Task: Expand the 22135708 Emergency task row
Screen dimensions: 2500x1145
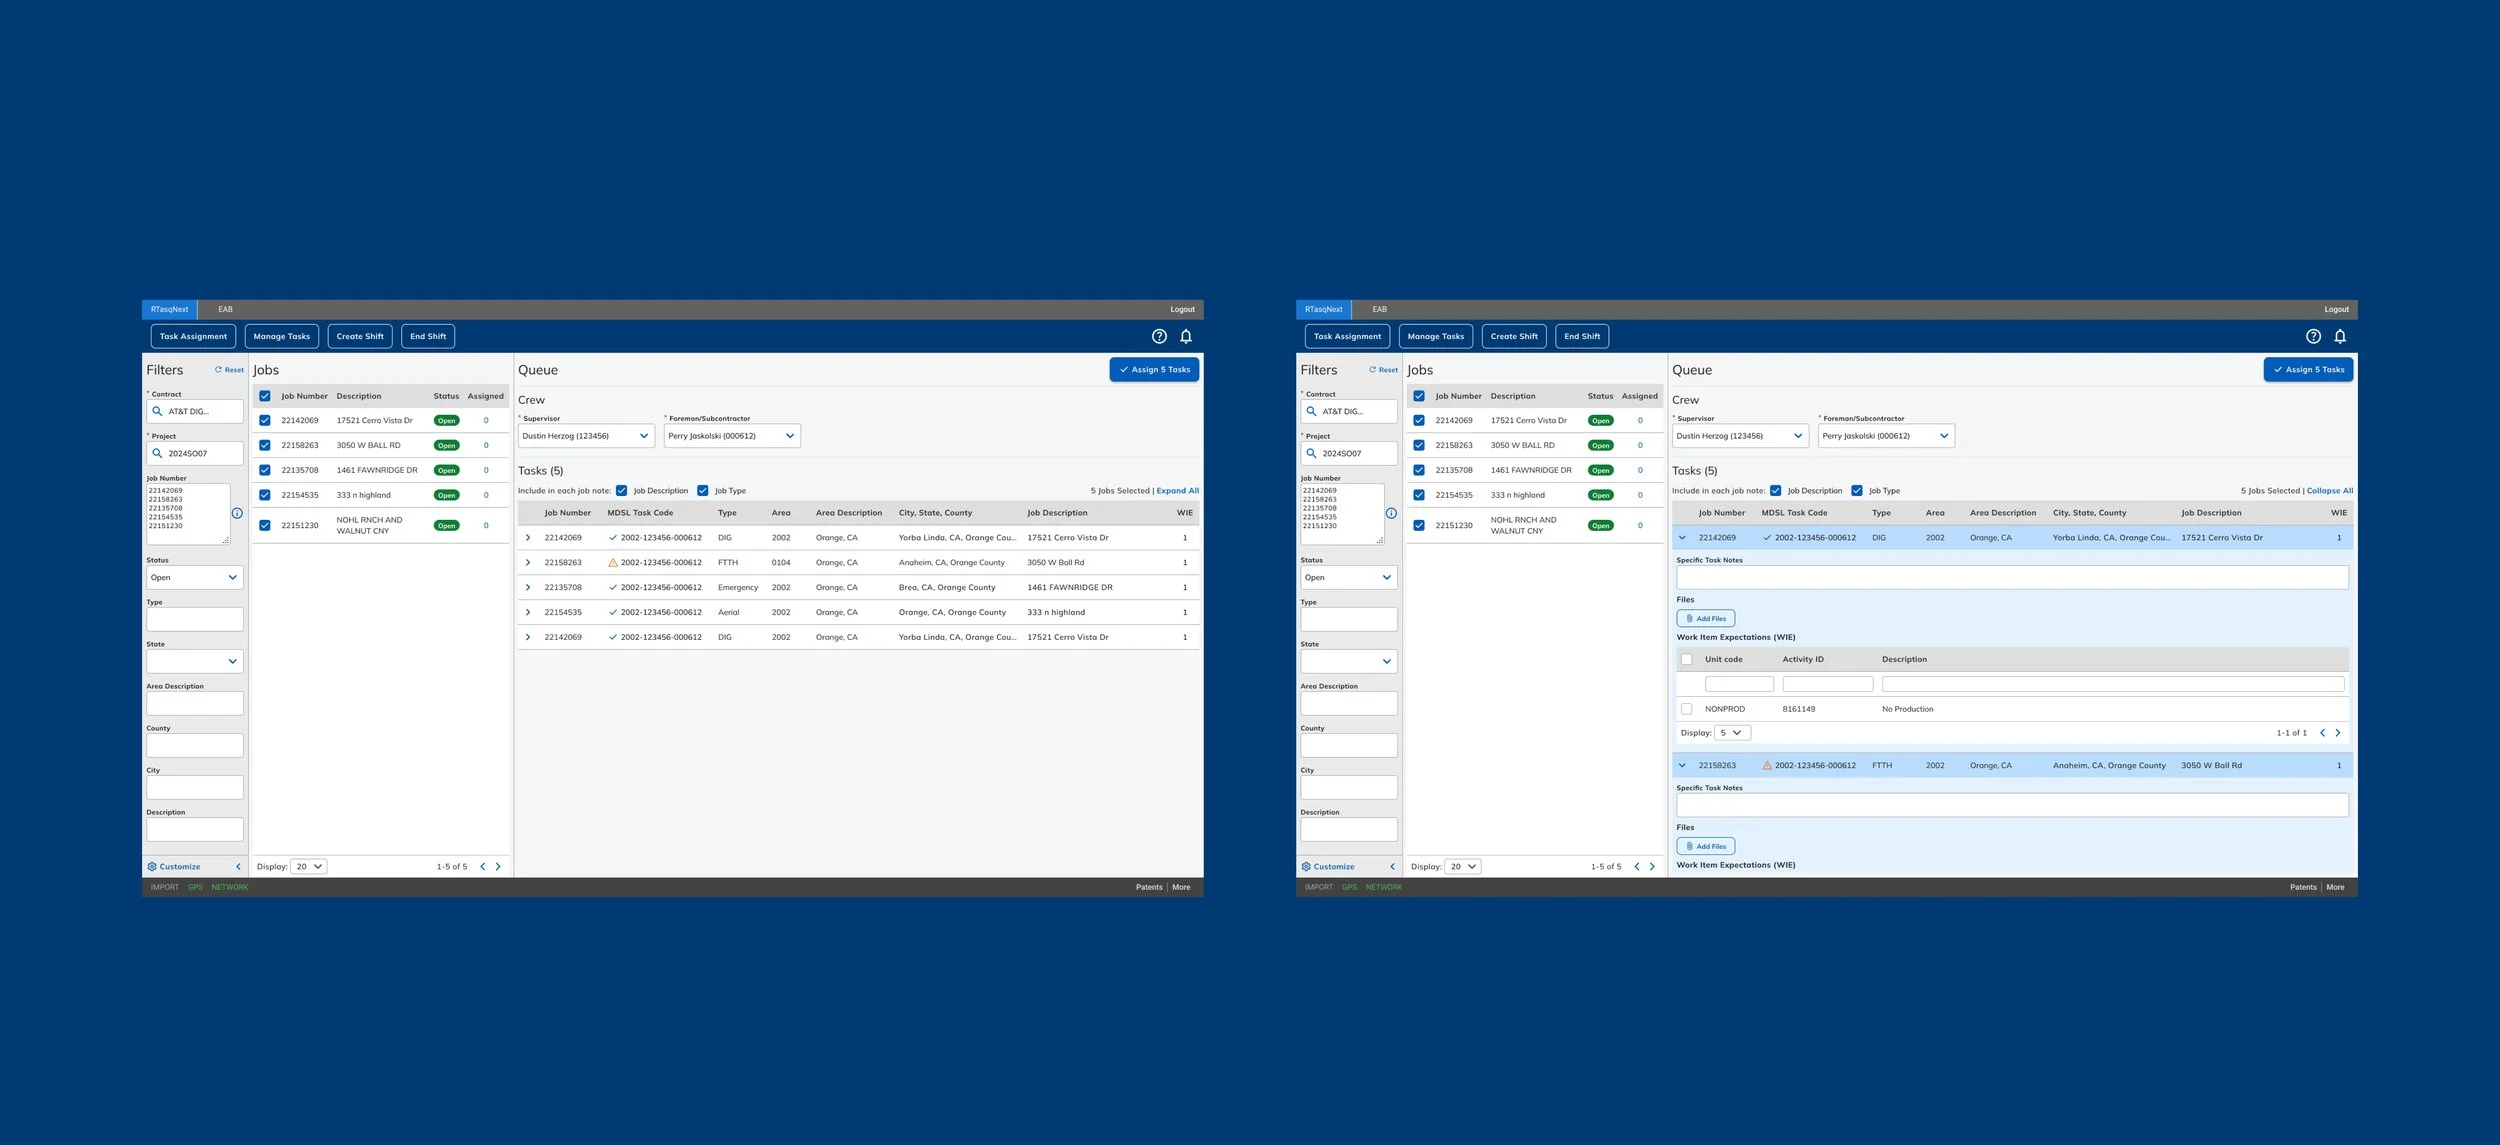Action: pos(528,587)
